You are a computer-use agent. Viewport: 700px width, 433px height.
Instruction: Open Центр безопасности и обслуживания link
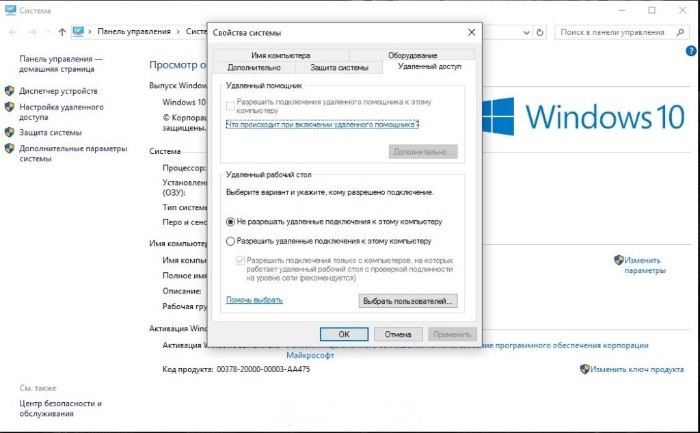(60, 408)
